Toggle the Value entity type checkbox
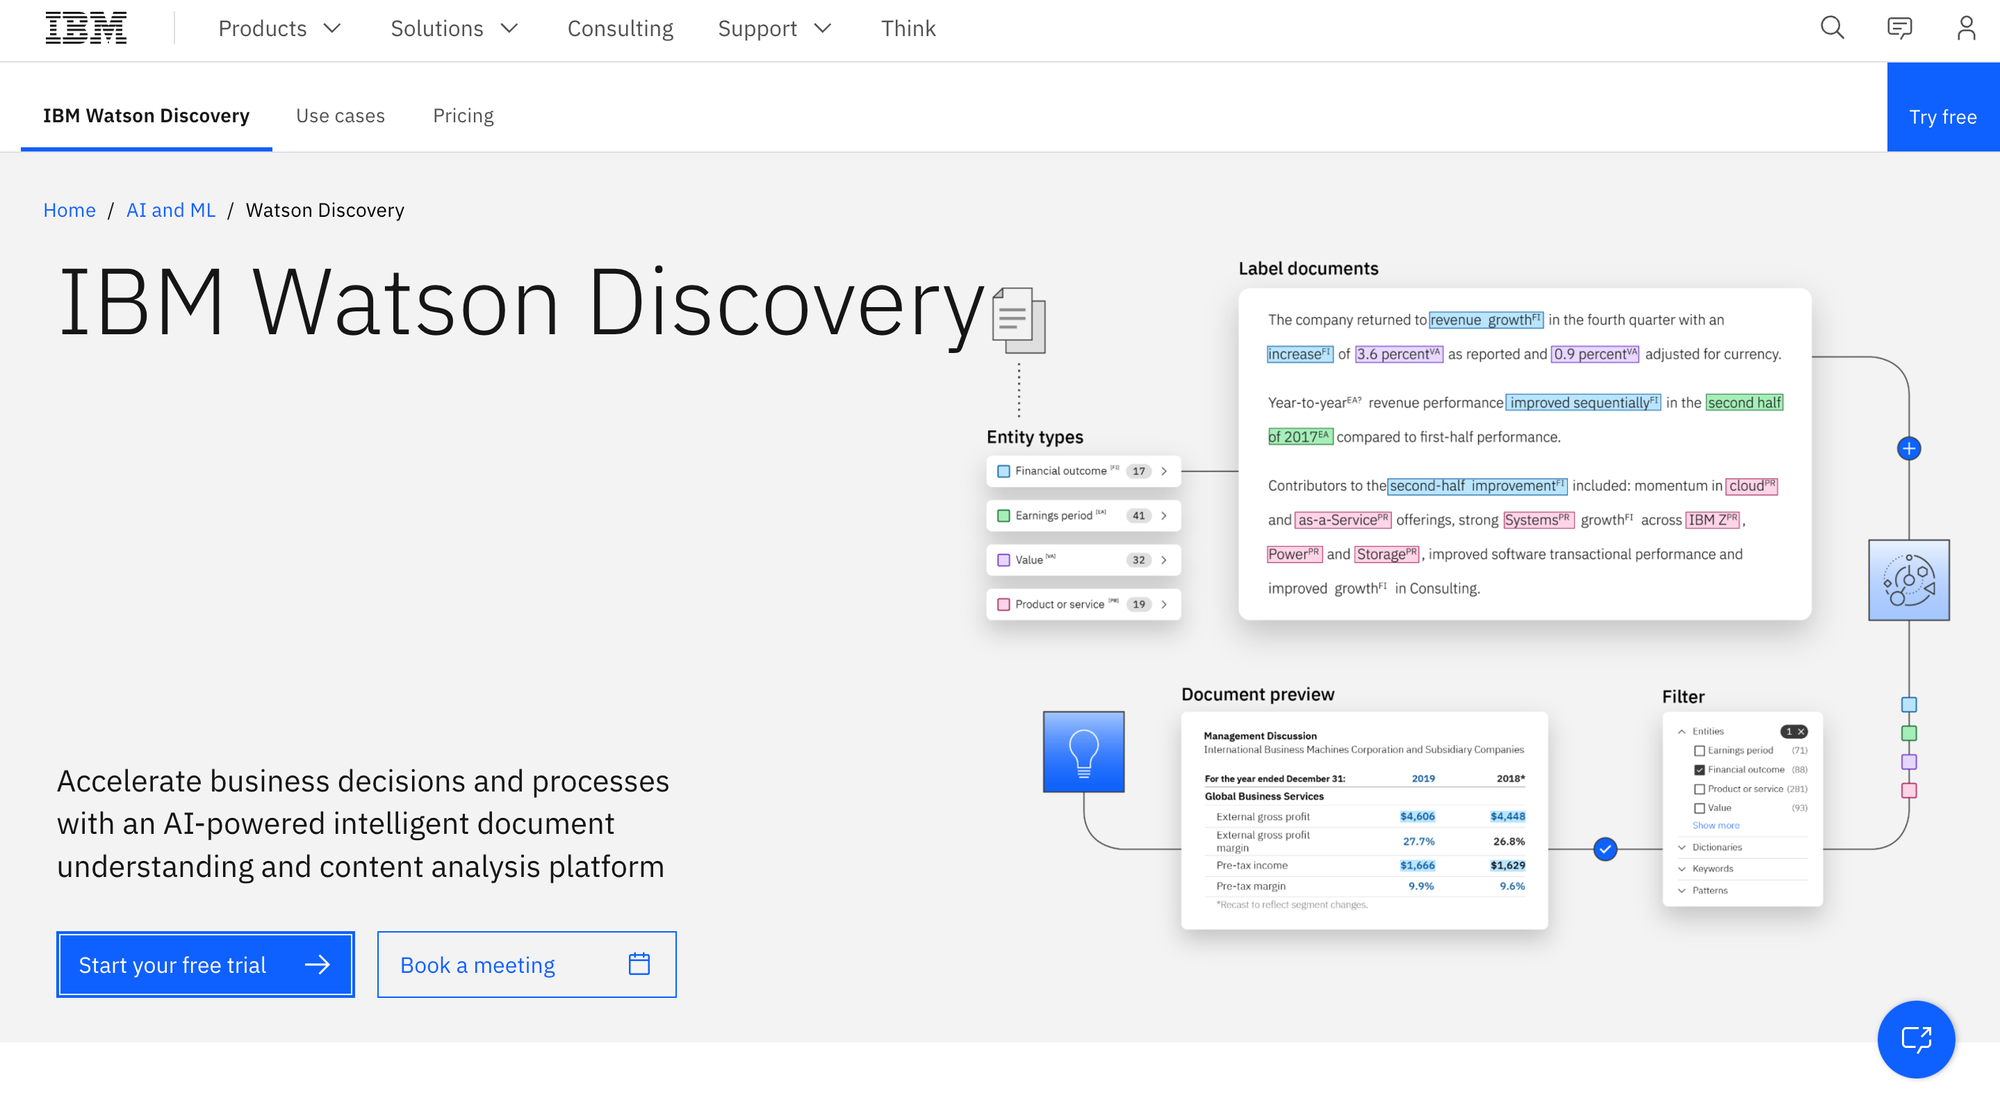Viewport: 2000px width, 1116px height. pos(1004,560)
